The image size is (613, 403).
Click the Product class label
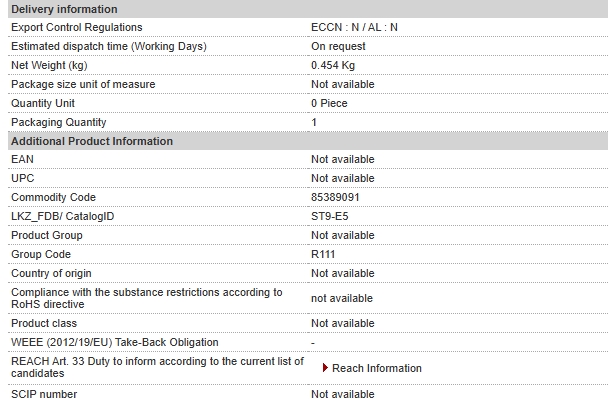click(44, 323)
